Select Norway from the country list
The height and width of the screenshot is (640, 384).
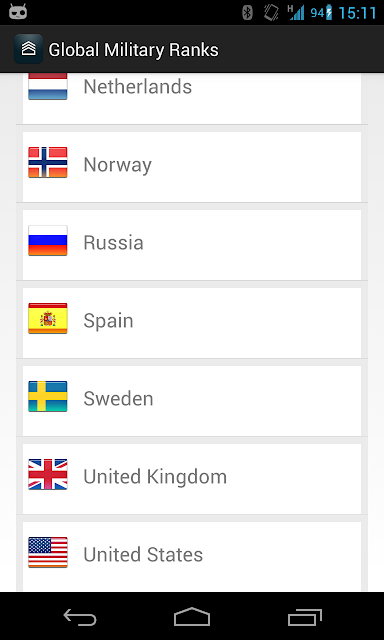coord(192,167)
